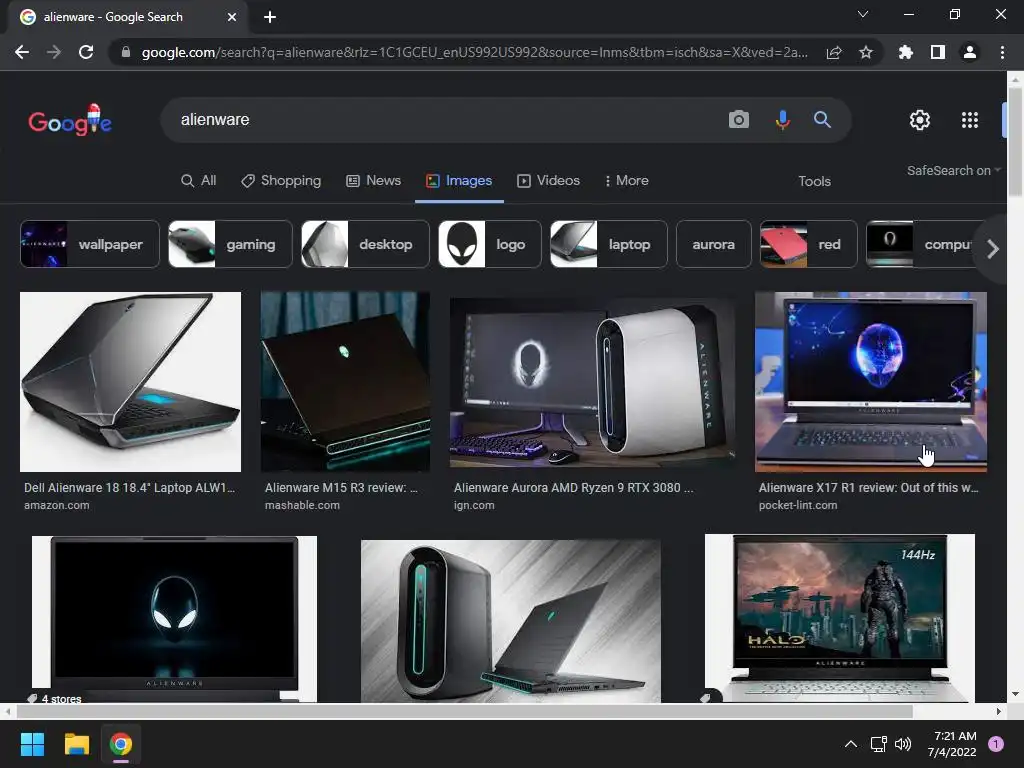Open the Google apps grid

coord(970,120)
